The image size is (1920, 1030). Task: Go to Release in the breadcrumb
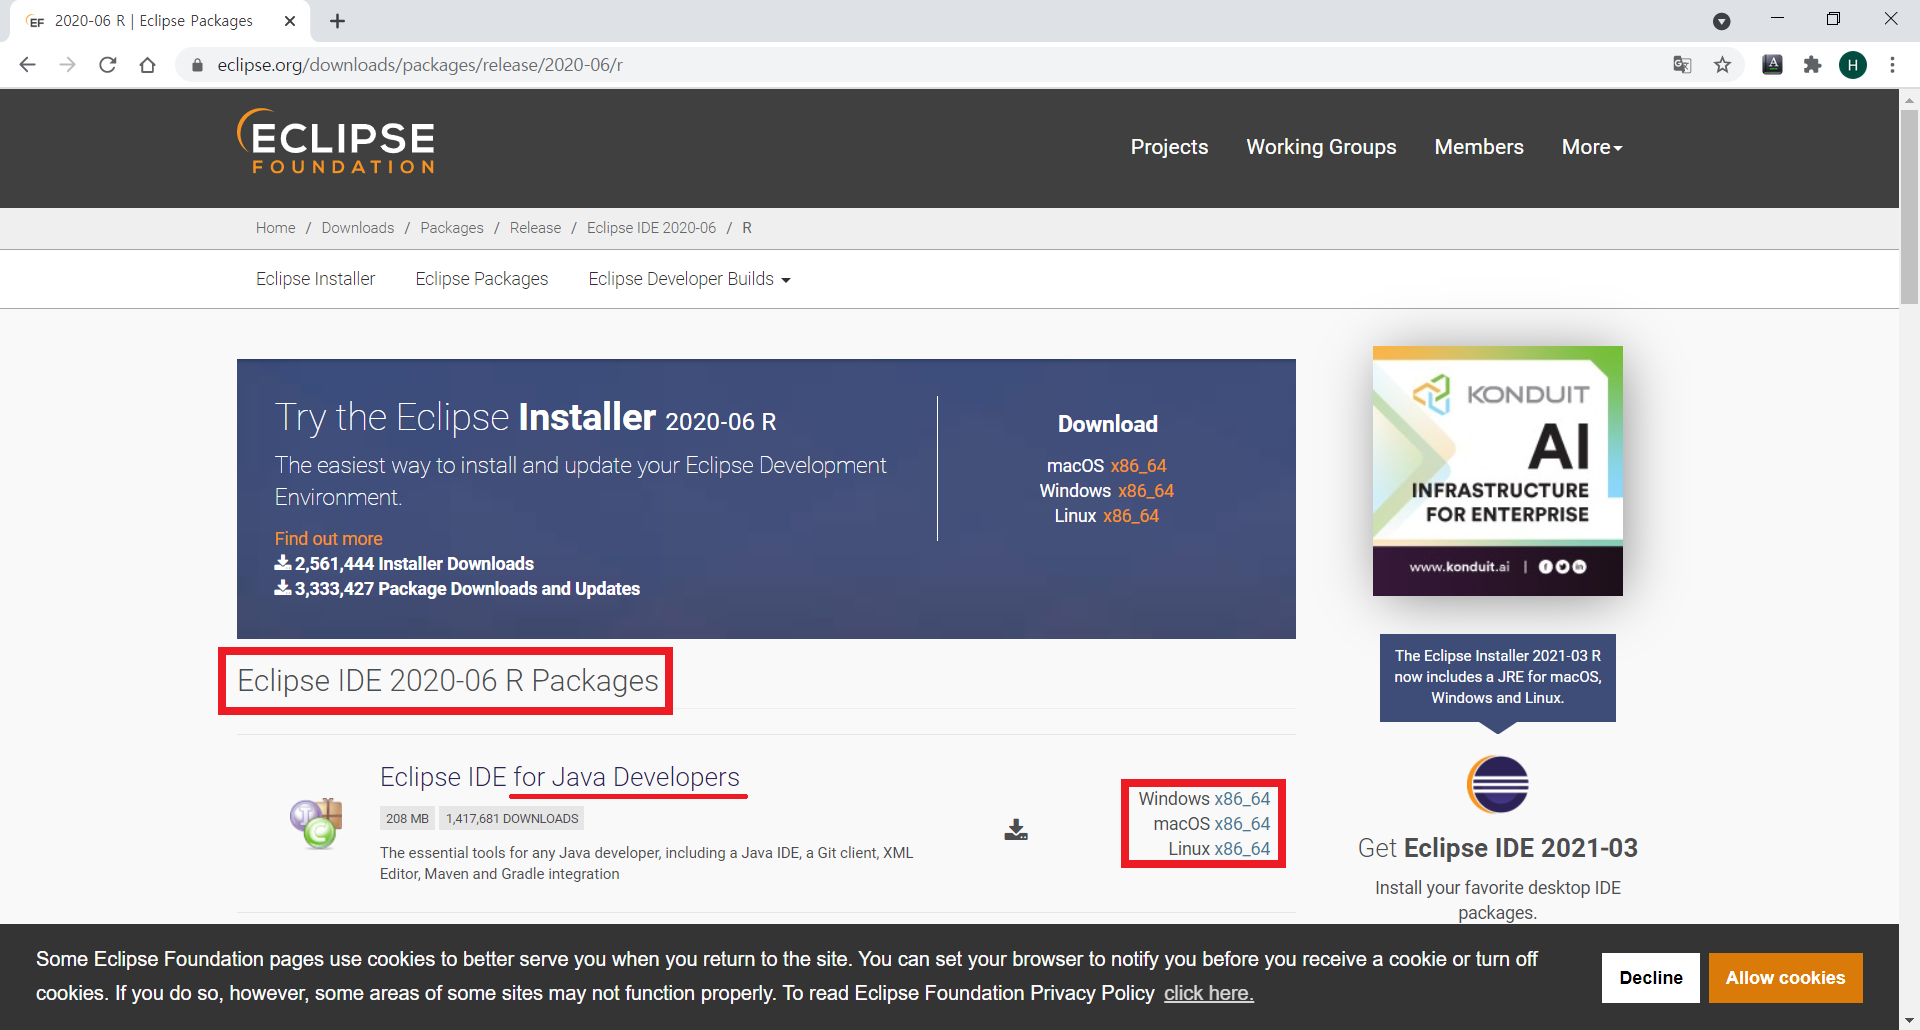pyautogui.click(x=535, y=228)
